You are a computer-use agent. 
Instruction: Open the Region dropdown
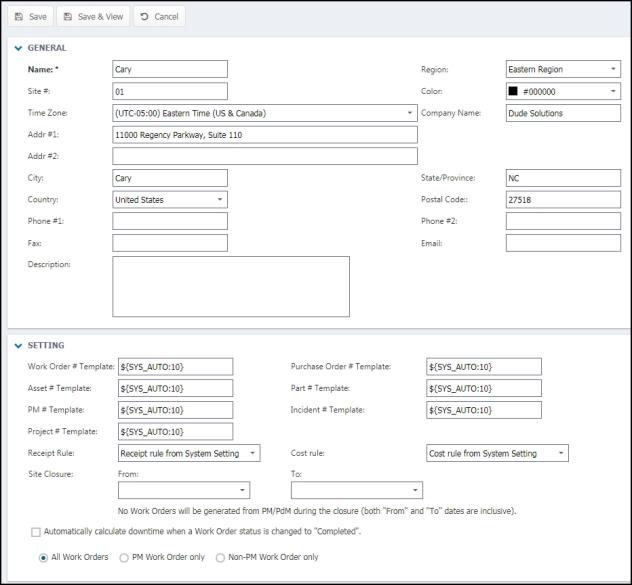click(x=563, y=69)
